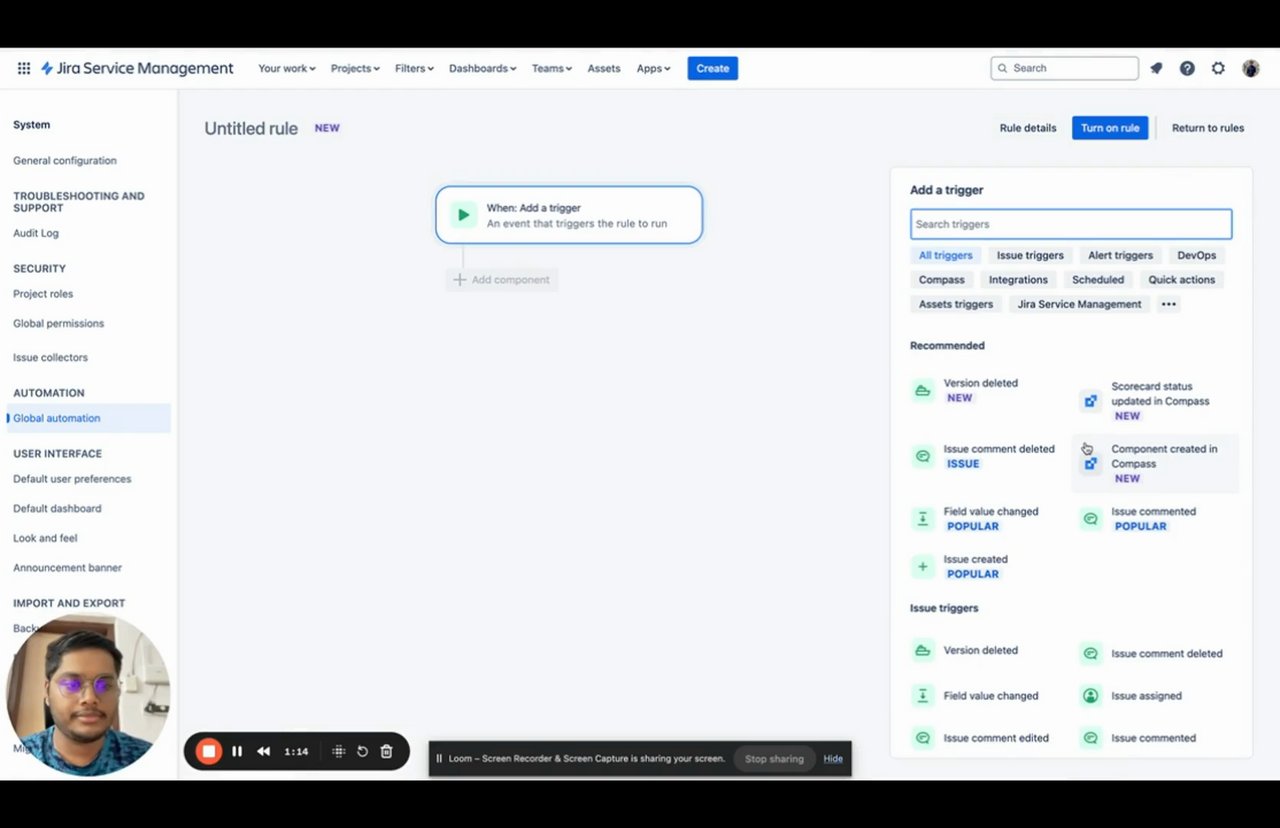Image resolution: width=1280 pixels, height=828 pixels.
Task: Pause the Loom recording
Action: click(x=237, y=751)
